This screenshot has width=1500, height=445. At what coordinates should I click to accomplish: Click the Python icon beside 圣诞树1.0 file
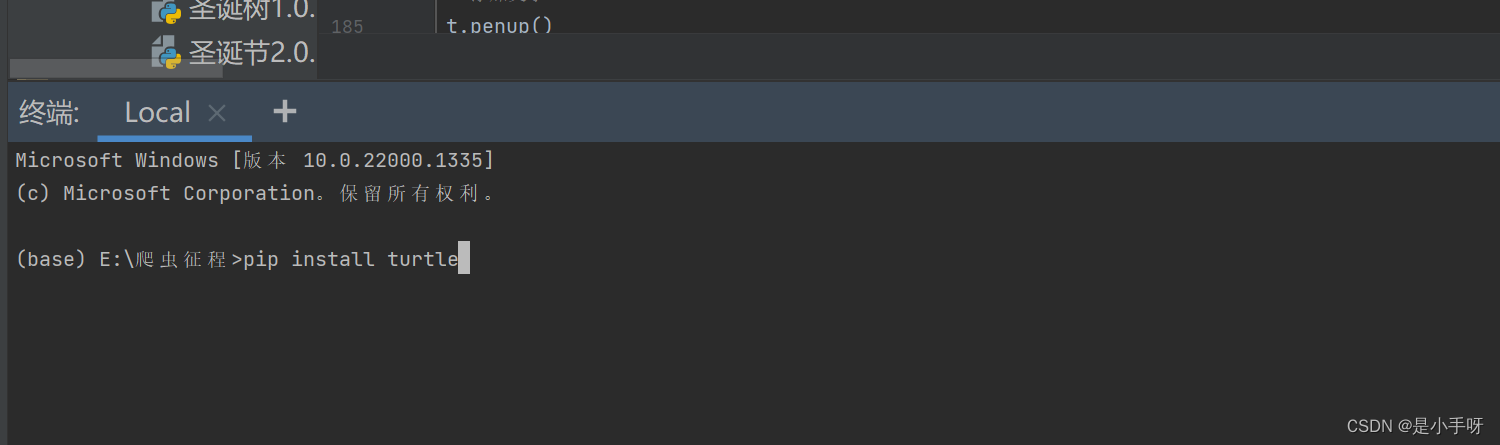[x=166, y=10]
